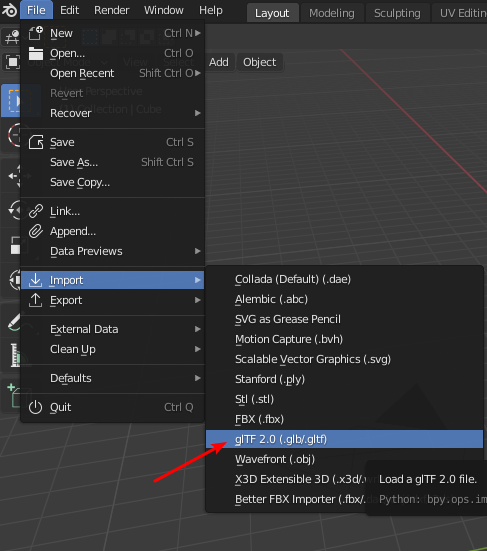Switch to the UV Editing workspace tab
The image size is (487, 551).
coord(460,13)
